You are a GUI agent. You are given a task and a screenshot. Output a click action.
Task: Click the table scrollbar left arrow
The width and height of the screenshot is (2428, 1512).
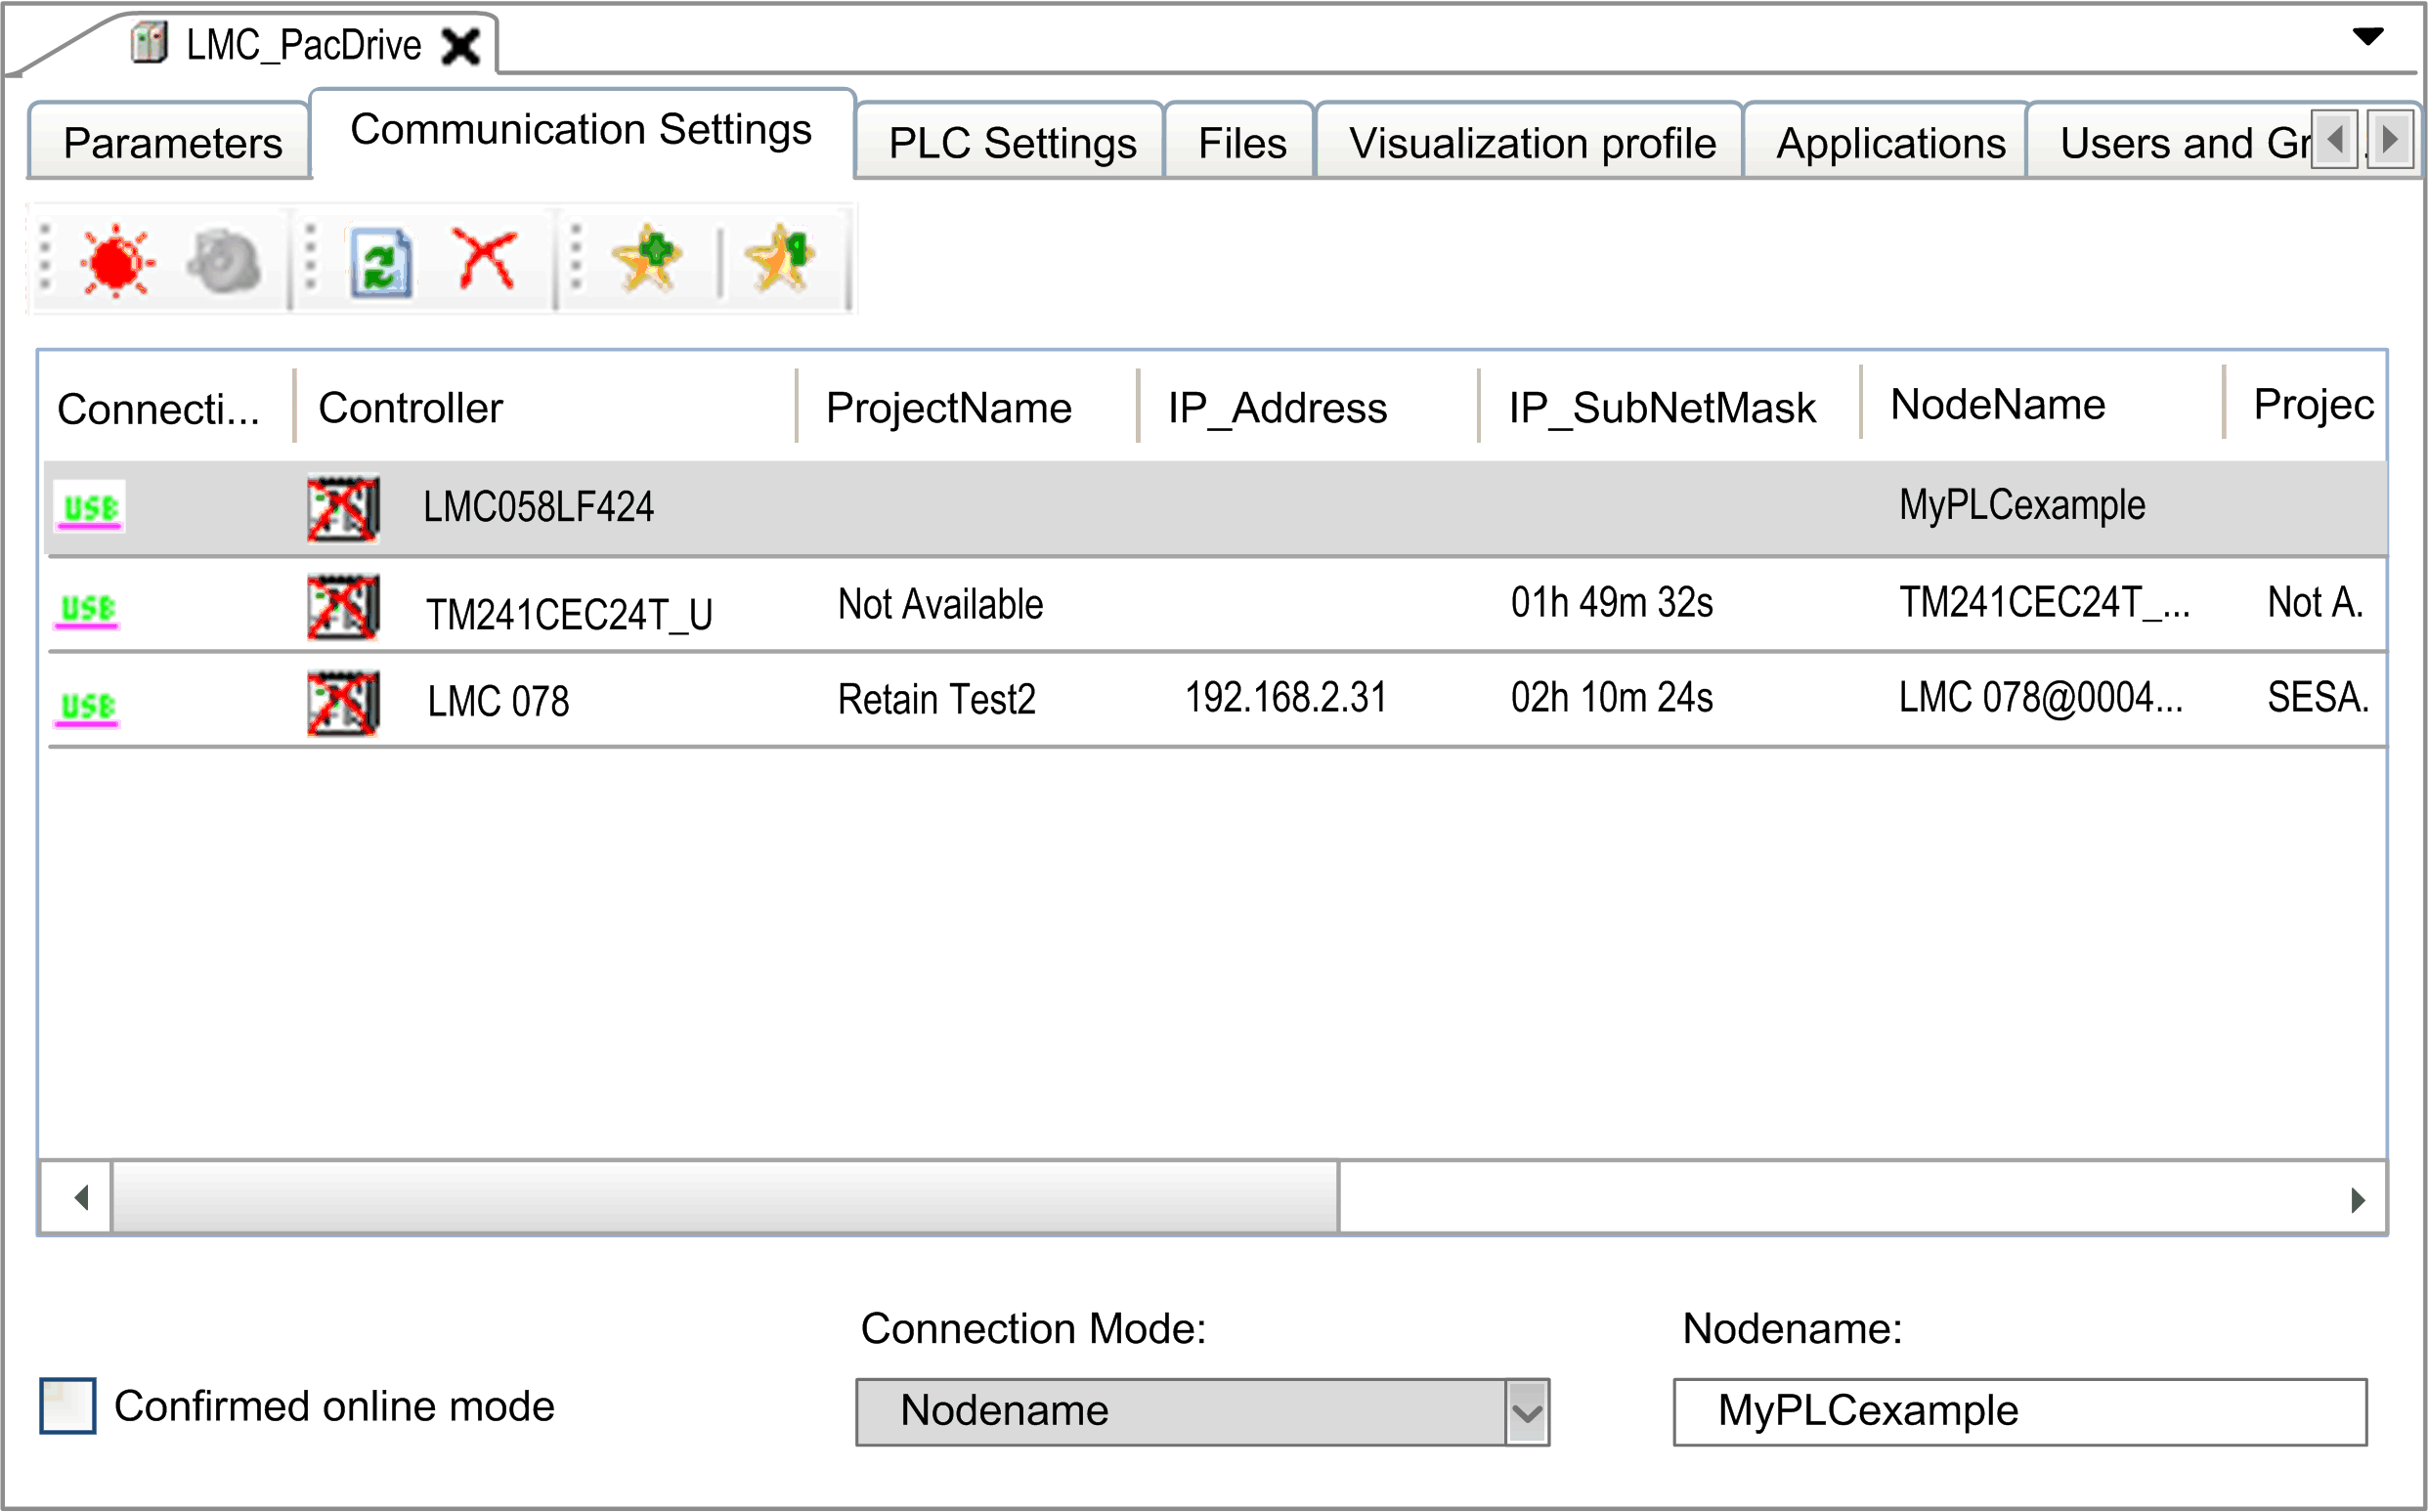[80, 1197]
